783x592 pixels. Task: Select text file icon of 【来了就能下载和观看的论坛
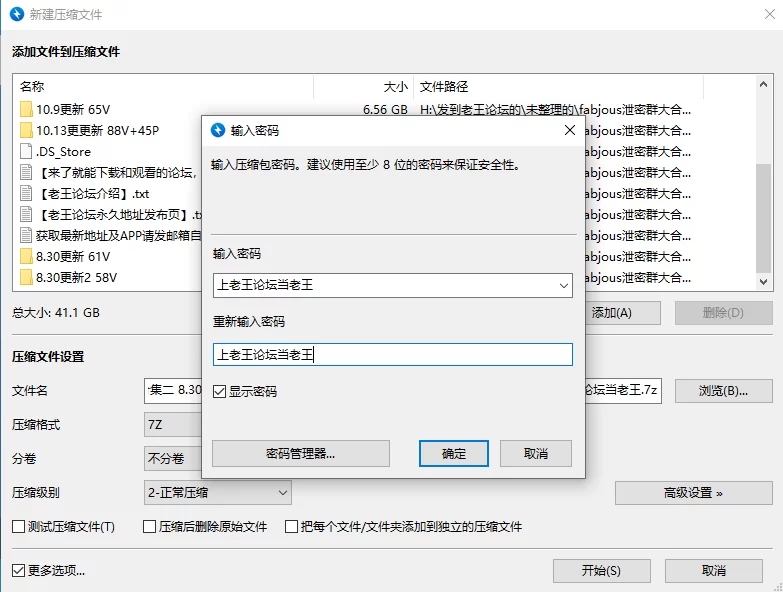tap(26, 172)
